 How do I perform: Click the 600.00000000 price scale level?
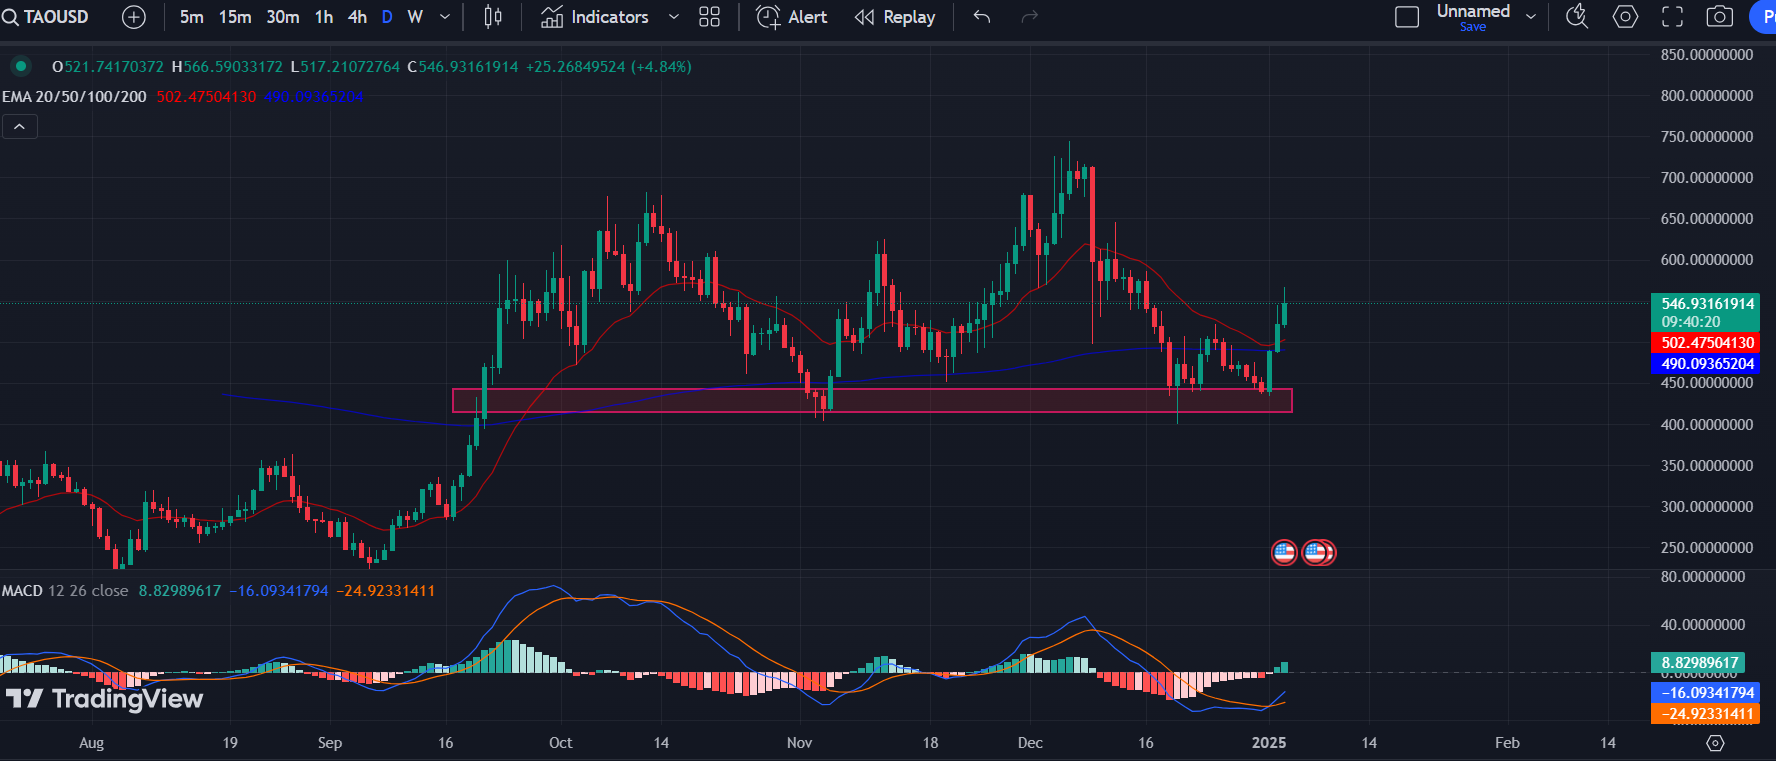pyautogui.click(x=1707, y=260)
